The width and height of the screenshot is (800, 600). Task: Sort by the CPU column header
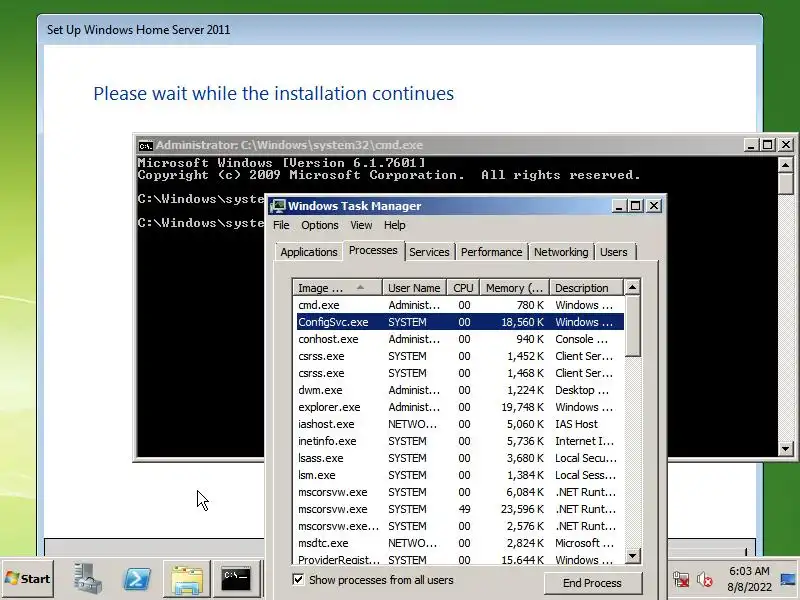463,288
